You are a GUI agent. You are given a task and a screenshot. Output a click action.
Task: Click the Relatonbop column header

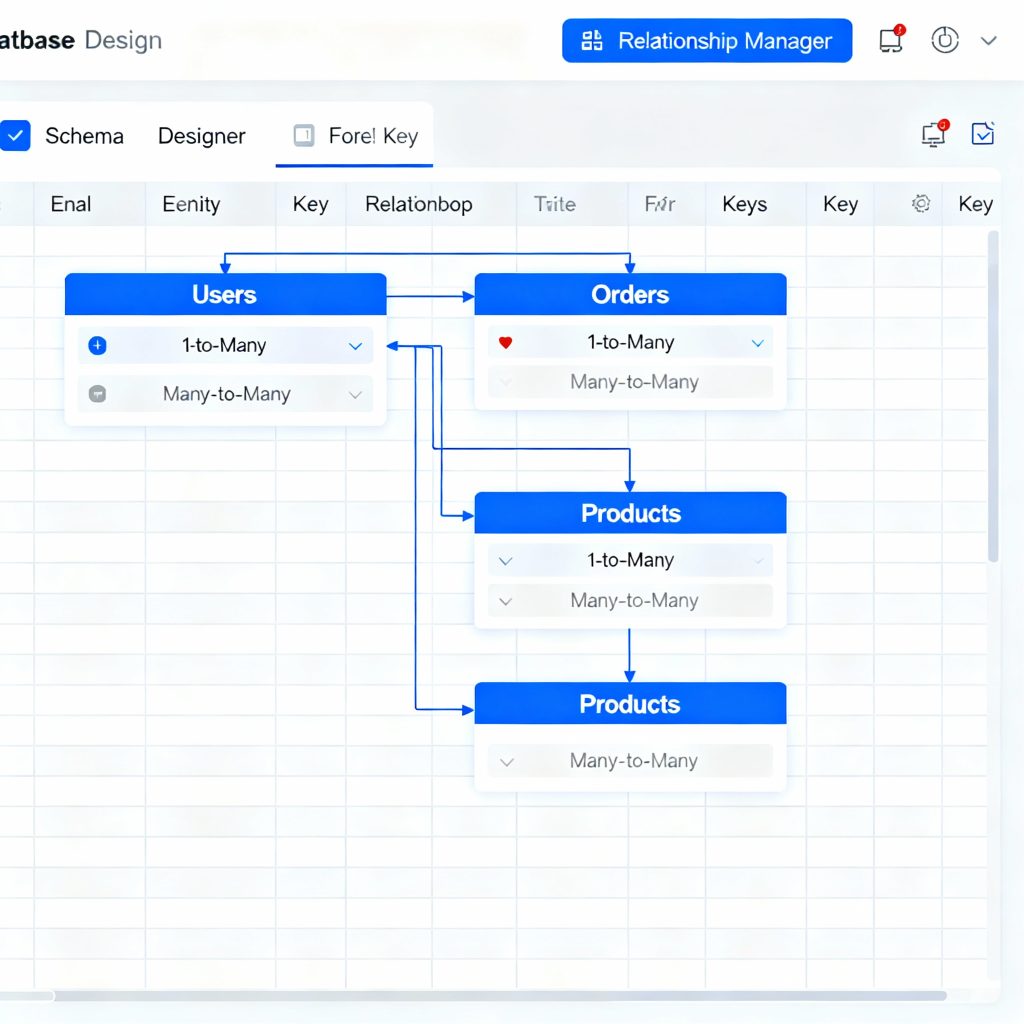pos(418,204)
